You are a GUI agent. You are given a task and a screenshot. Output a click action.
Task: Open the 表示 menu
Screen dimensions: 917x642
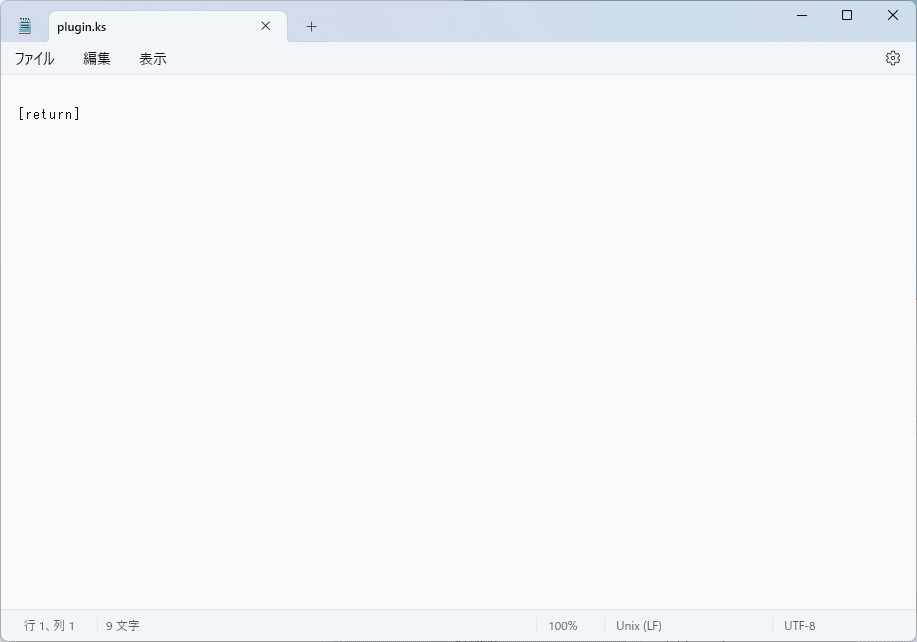[x=153, y=58]
